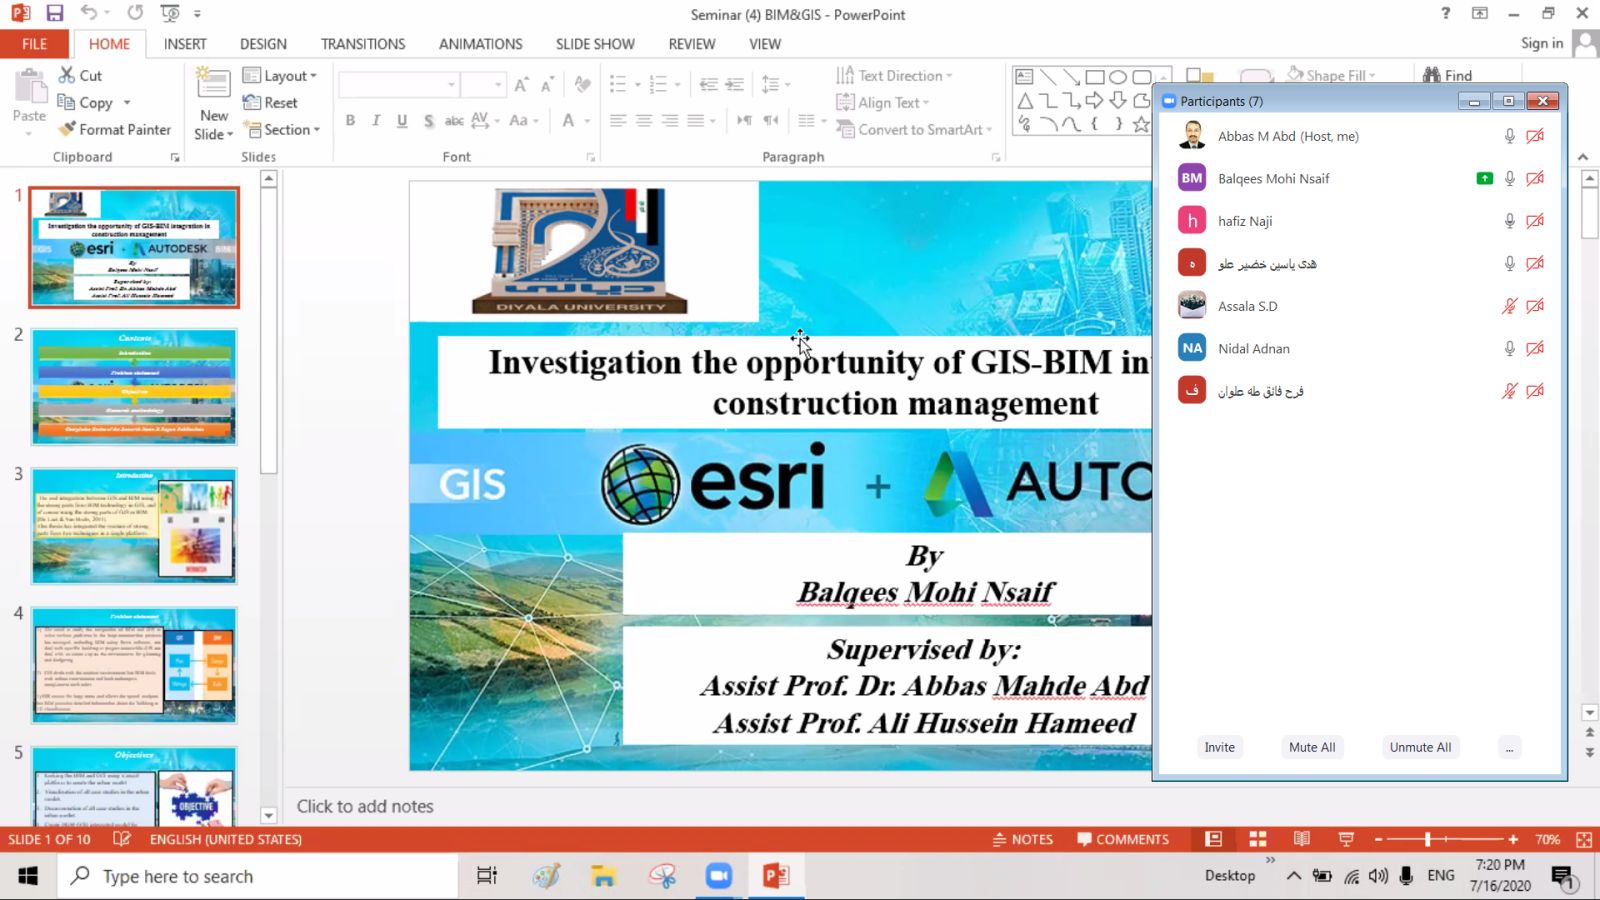Click microphone icon for Nidal Adnan
This screenshot has height=900, width=1600.
1509,348
